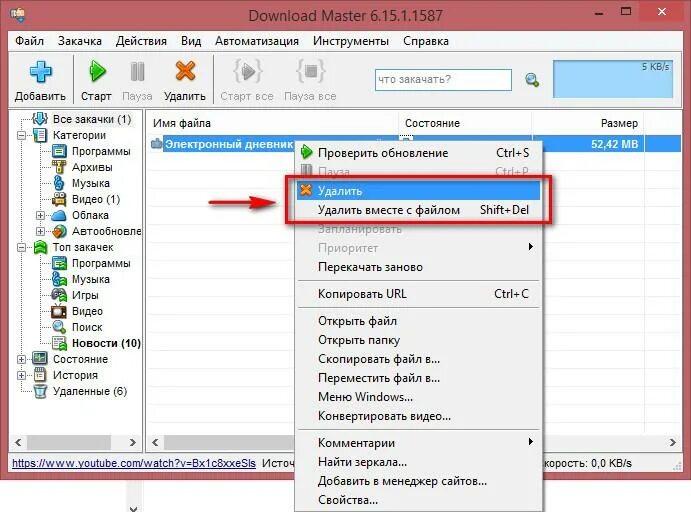Click the green Старт play icon
This screenshot has width=691, height=512.
point(97,71)
